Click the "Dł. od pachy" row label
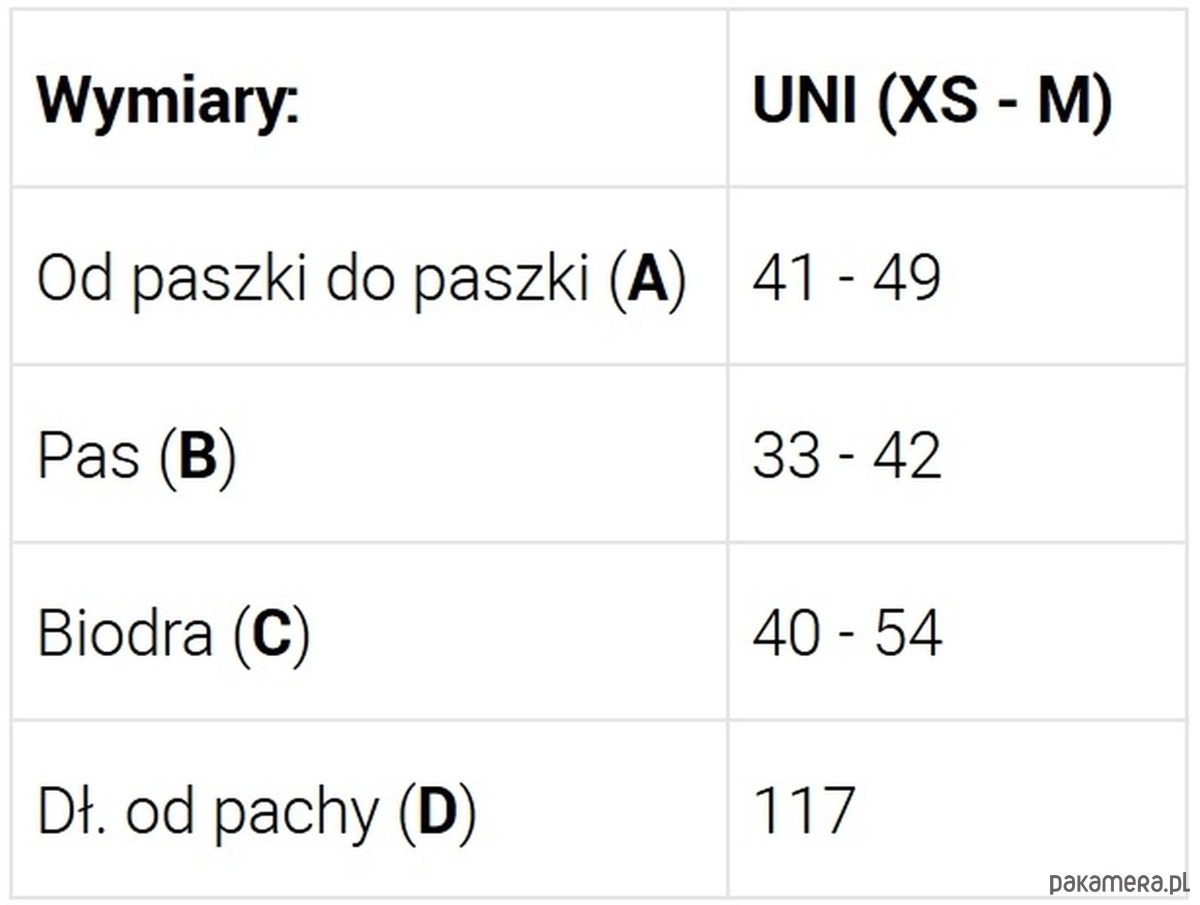 pos(208,812)
